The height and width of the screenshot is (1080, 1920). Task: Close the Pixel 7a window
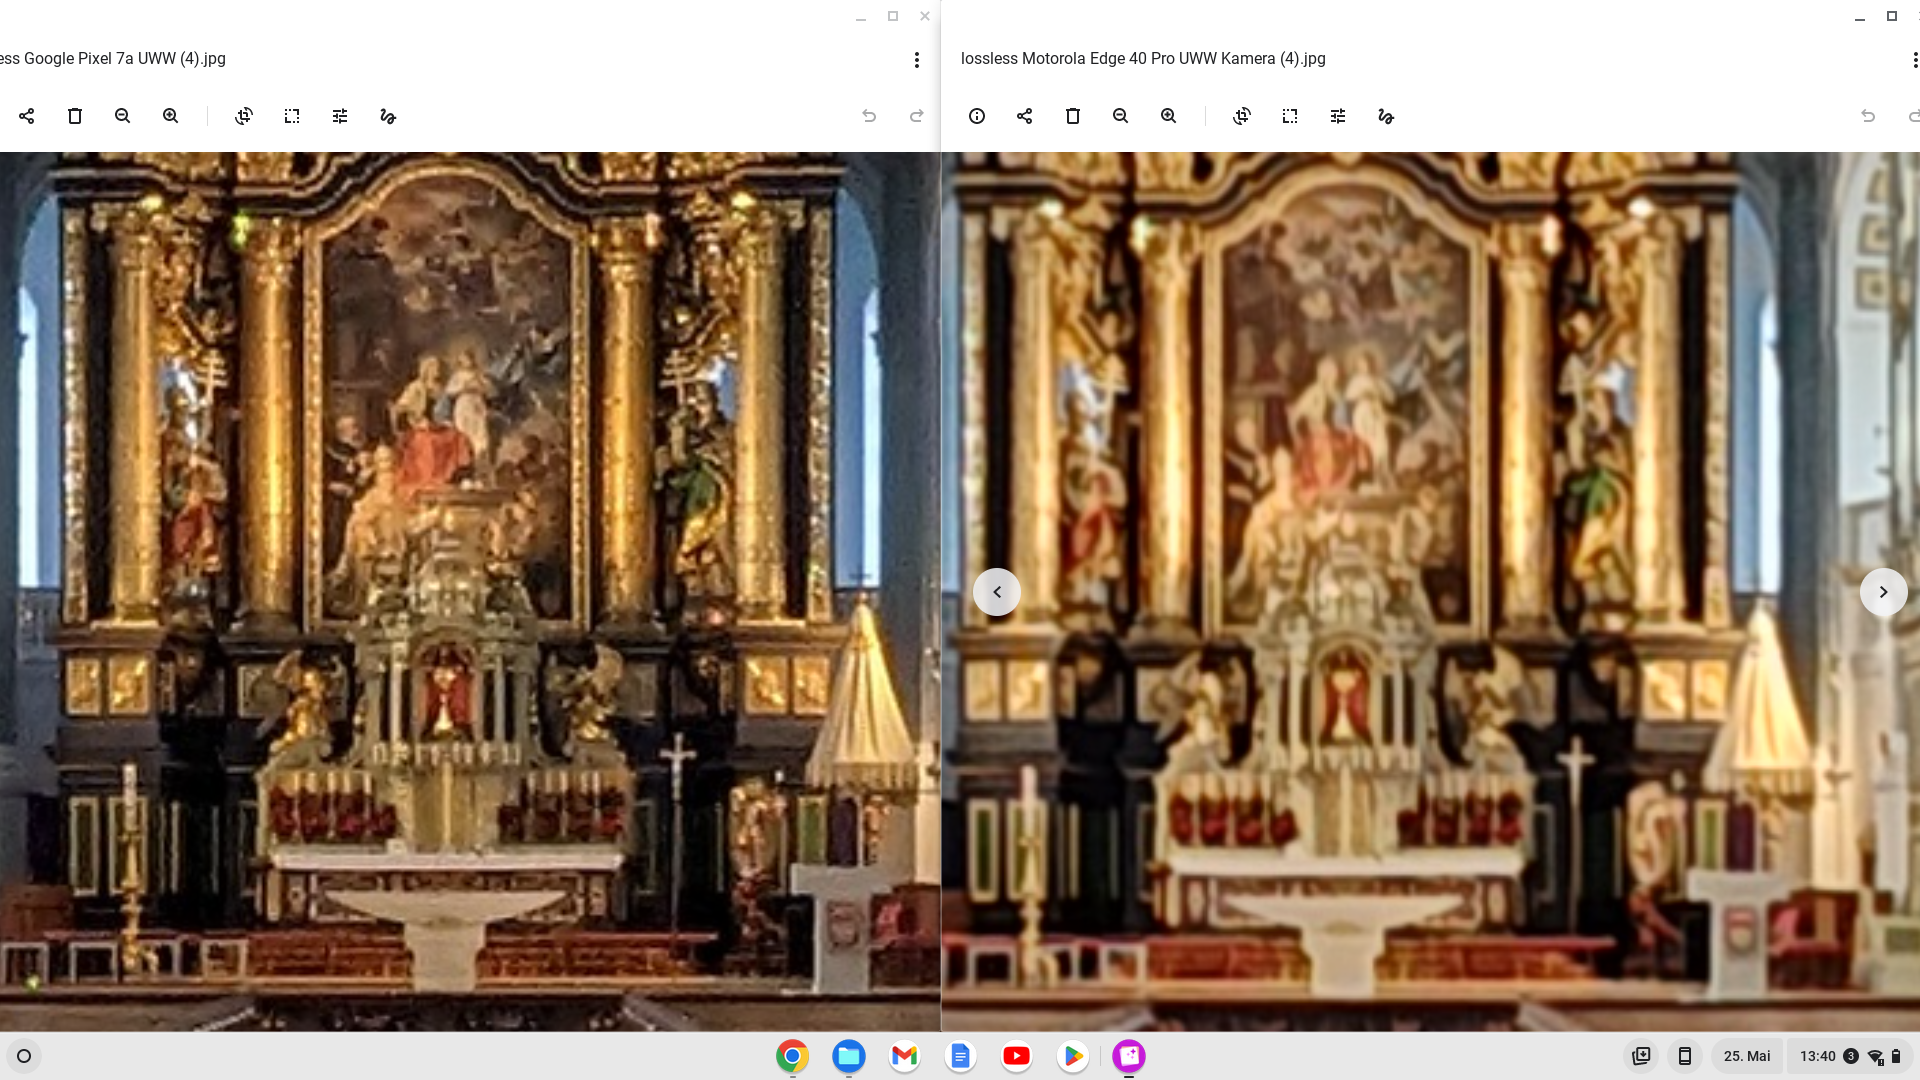pyautogui.click(x=925, y=16)
